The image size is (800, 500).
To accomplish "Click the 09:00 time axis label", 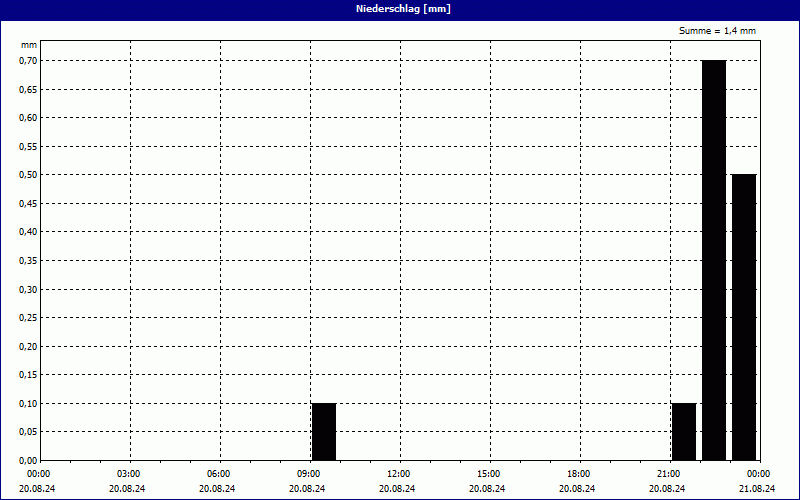I will click(x=308, y=474).
